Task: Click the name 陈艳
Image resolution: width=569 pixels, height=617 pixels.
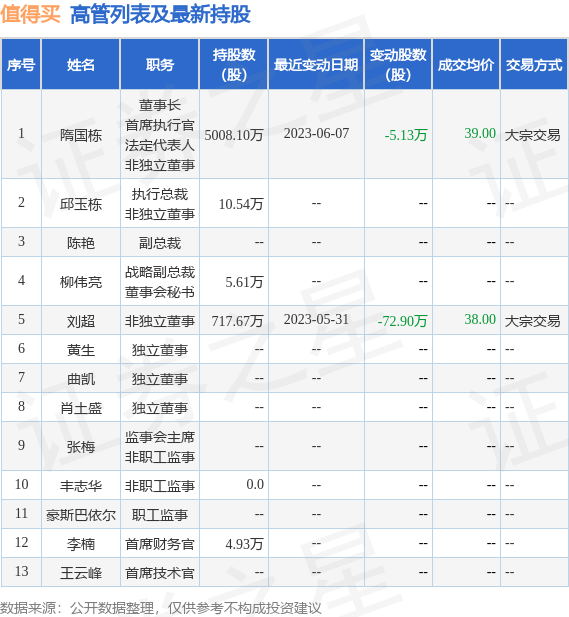Action: pyautogui.click(x=81, y=243)
